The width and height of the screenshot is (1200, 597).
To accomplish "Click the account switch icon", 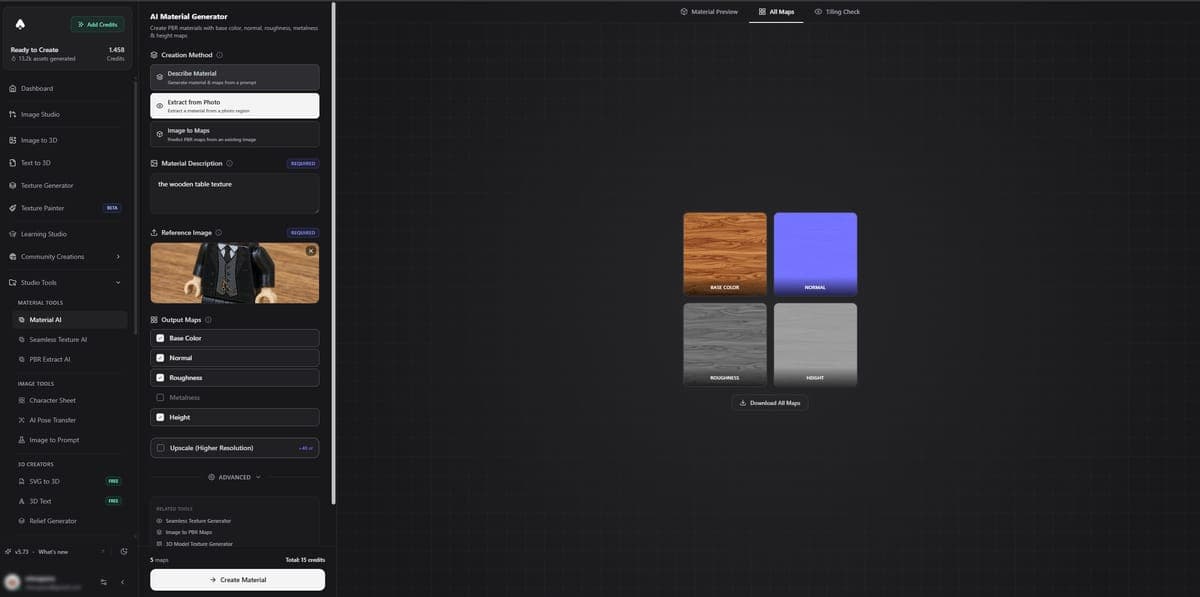I will tap(104, 582).
